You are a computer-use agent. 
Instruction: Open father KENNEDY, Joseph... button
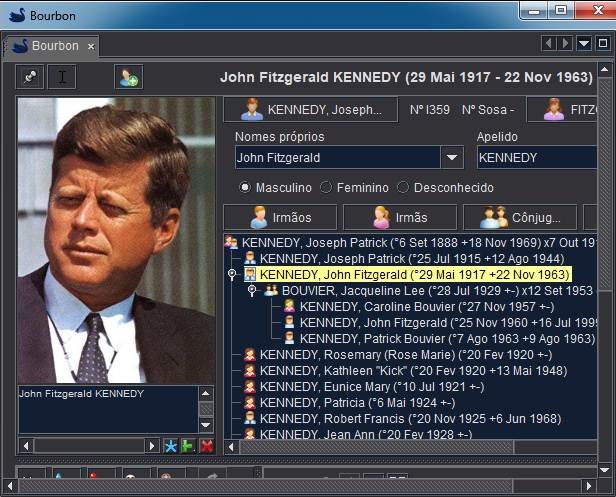(x=310, y=110)
